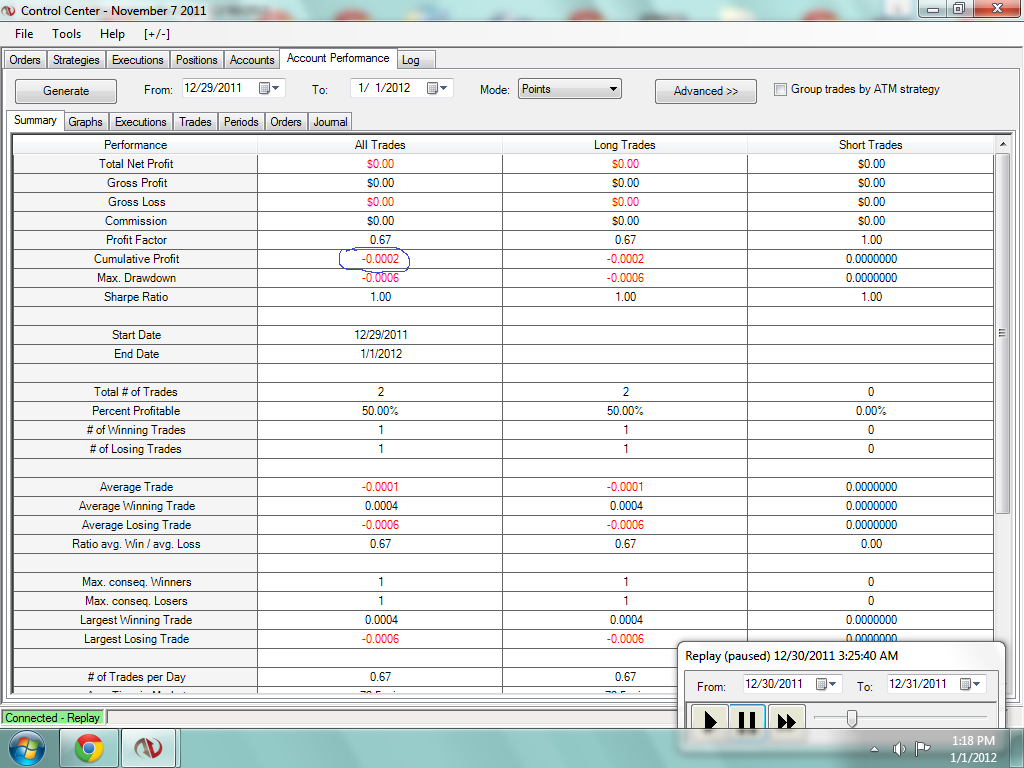Adjust the replay speed slider handle

pyautogui.click(x=852, y=718)
